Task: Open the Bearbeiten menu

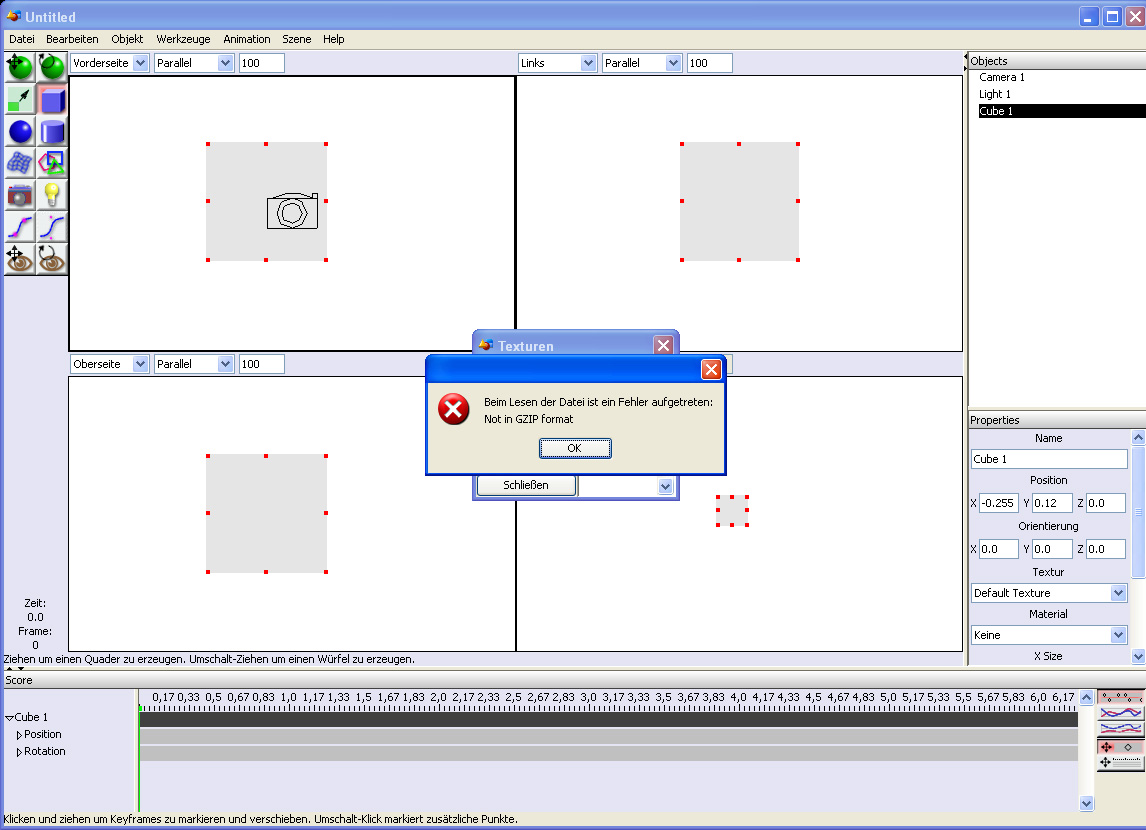Action: [72, 39]
